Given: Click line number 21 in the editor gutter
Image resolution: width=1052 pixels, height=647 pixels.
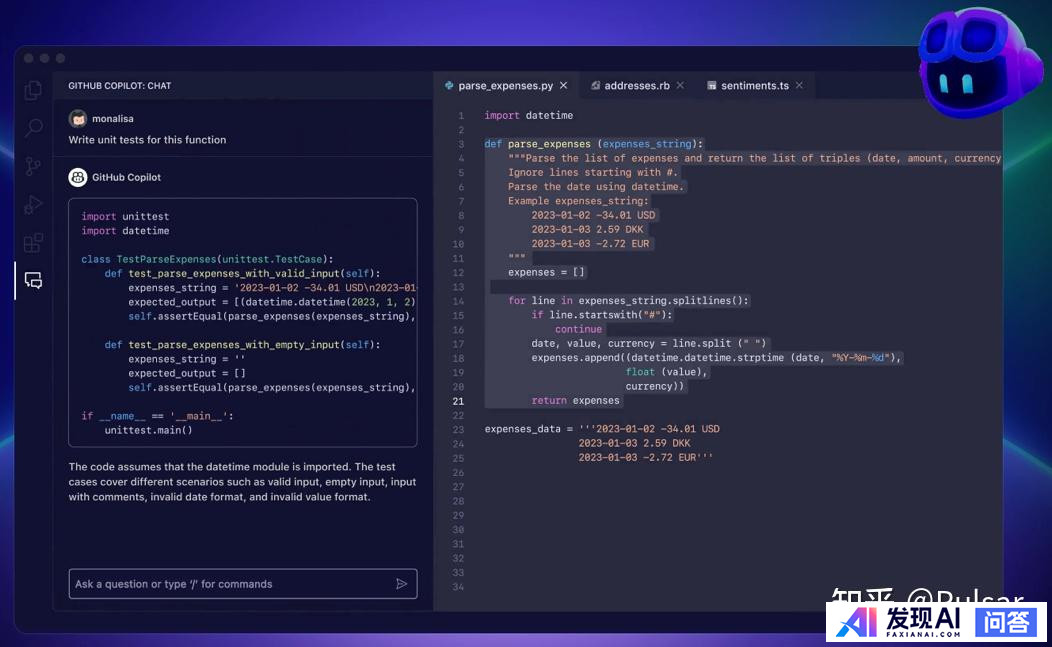Looking at the screenshot, I should [x=458, y=401].
